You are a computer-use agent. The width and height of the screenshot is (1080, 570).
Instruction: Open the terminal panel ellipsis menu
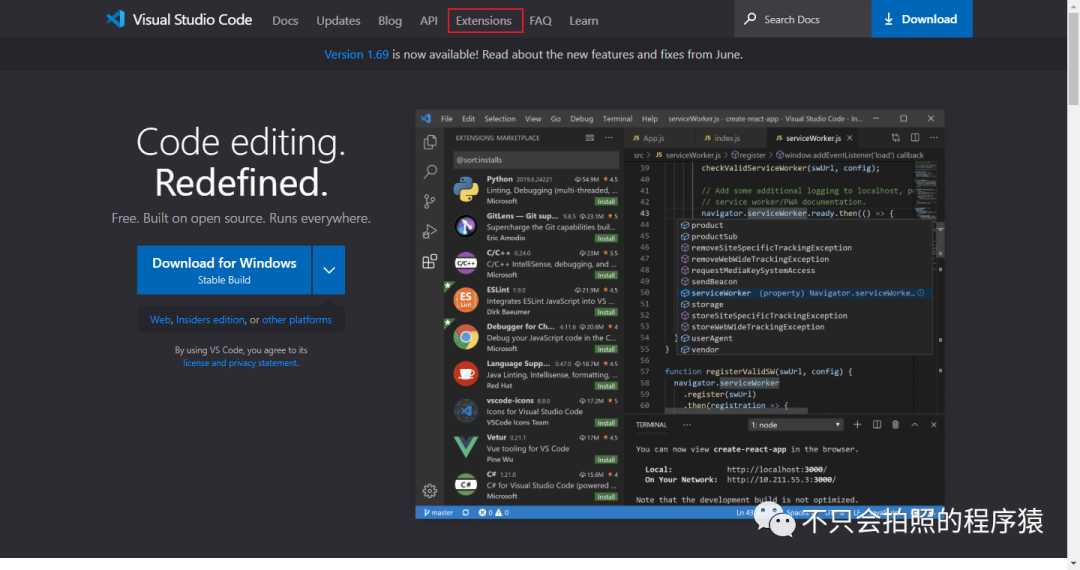(x=687, y=425)
